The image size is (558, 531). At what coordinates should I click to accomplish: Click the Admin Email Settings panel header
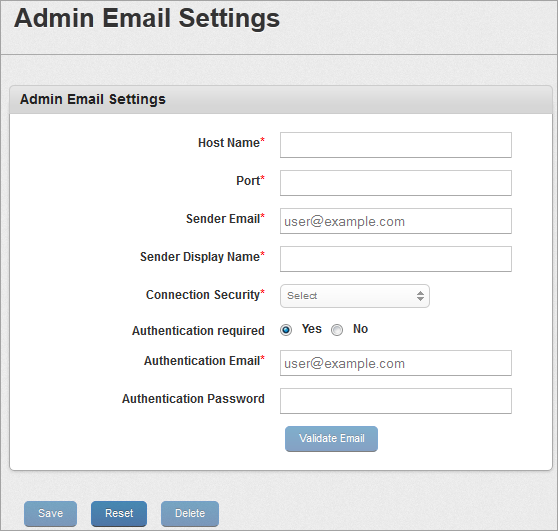(281, 100)
